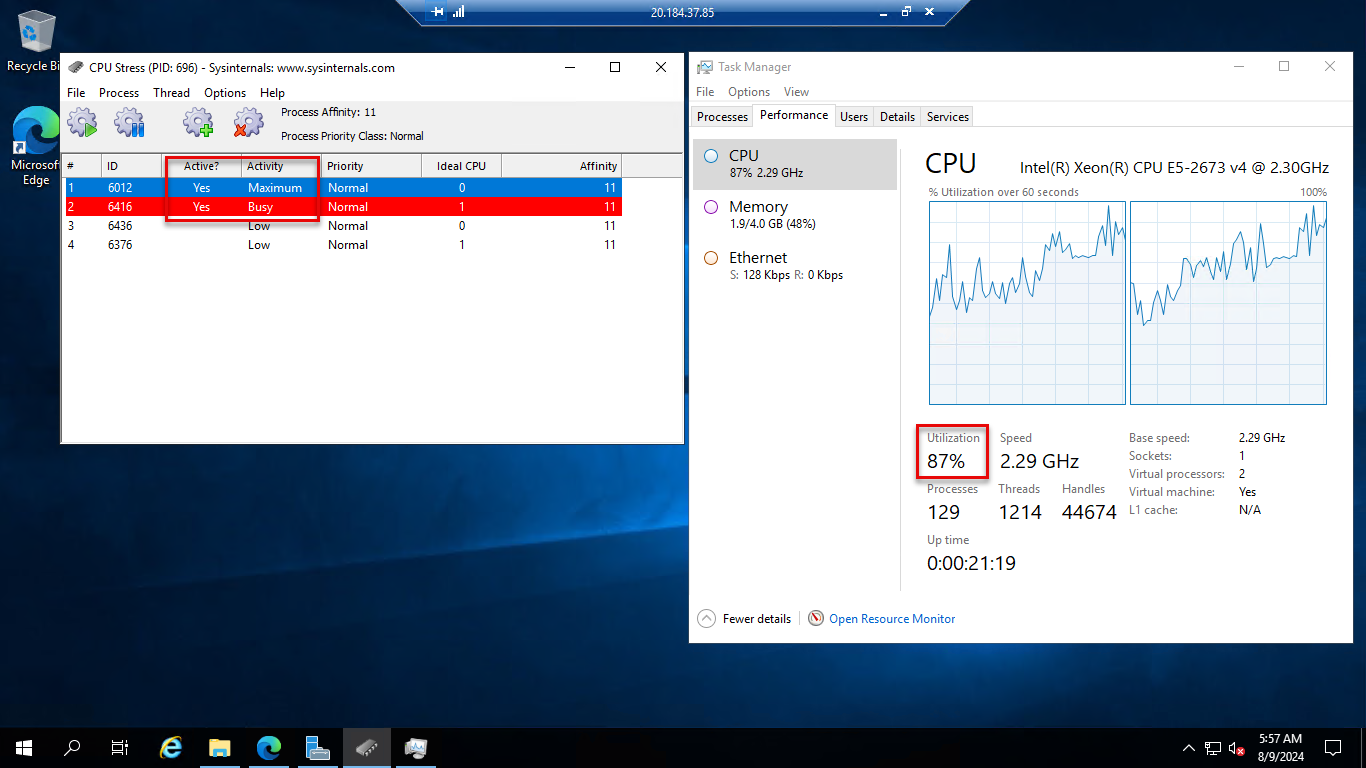Viewport: 1366px width, 768px height.
Task: Launch Microsoft Edge from taskbar
Action: point(269,747)
